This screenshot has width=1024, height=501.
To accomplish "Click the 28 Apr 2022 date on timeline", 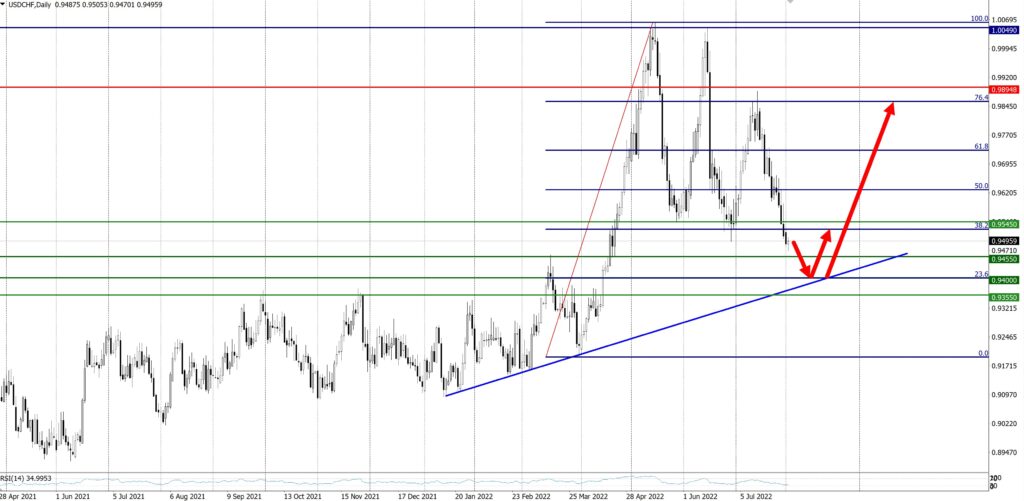I will (643, 494).
